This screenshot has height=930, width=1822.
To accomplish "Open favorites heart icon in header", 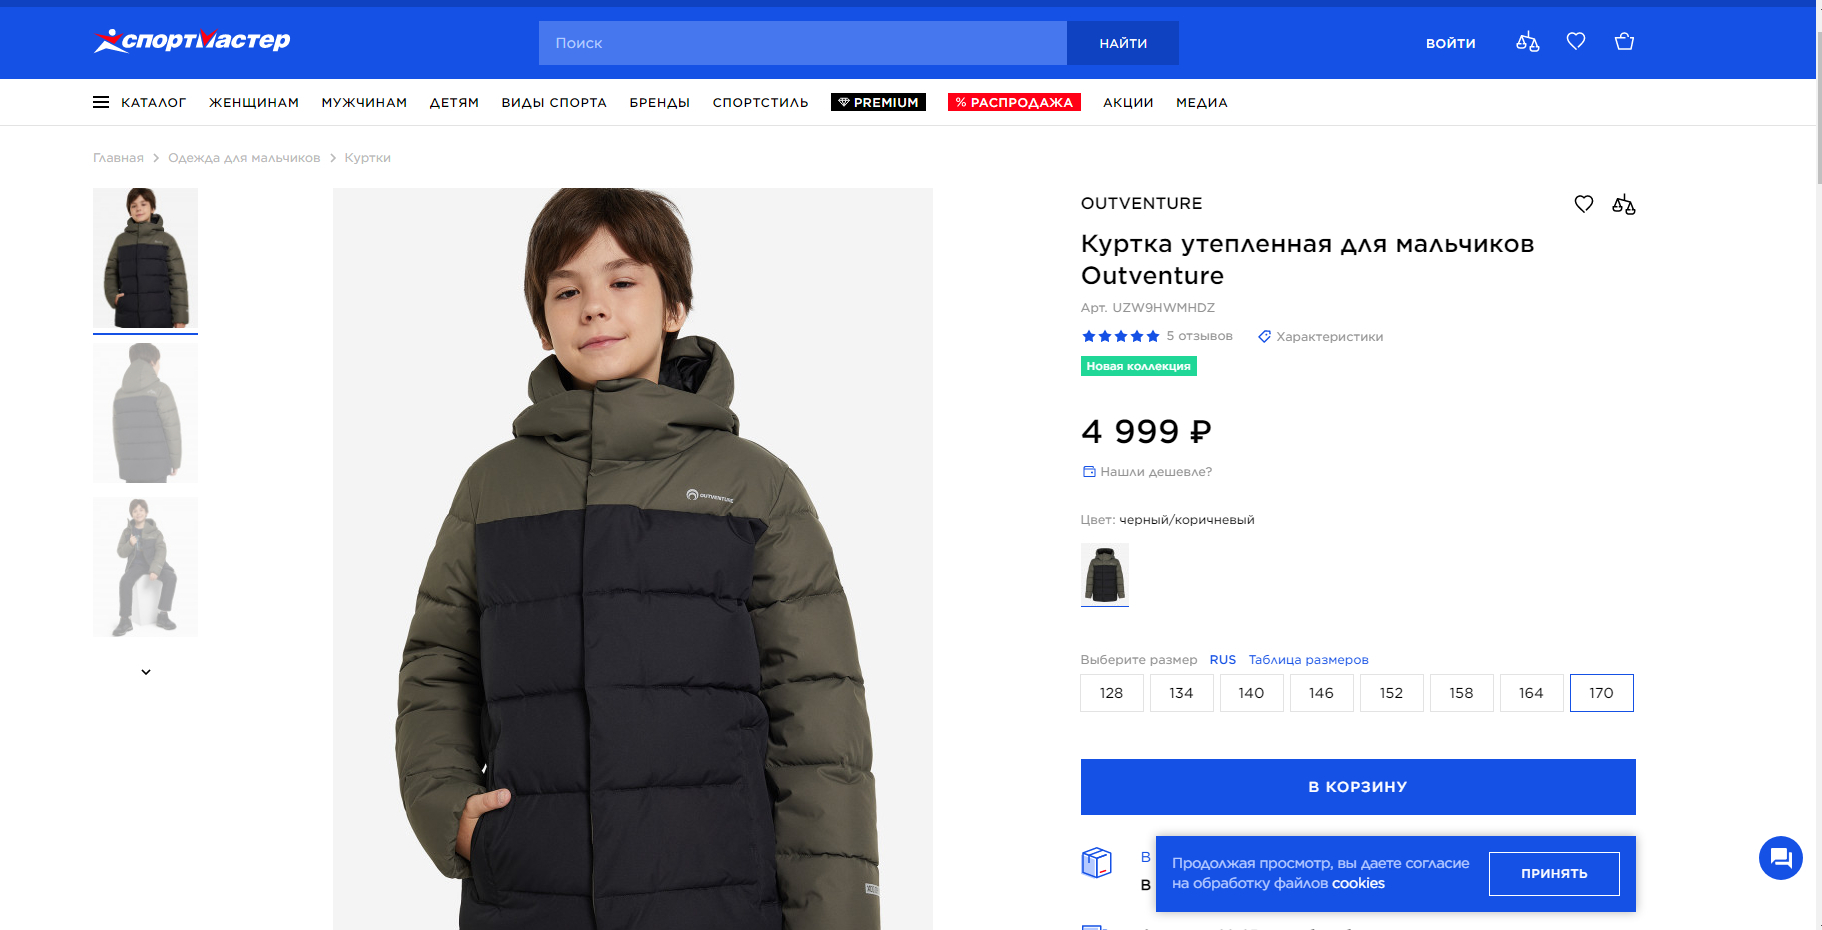I will 1576,41.
